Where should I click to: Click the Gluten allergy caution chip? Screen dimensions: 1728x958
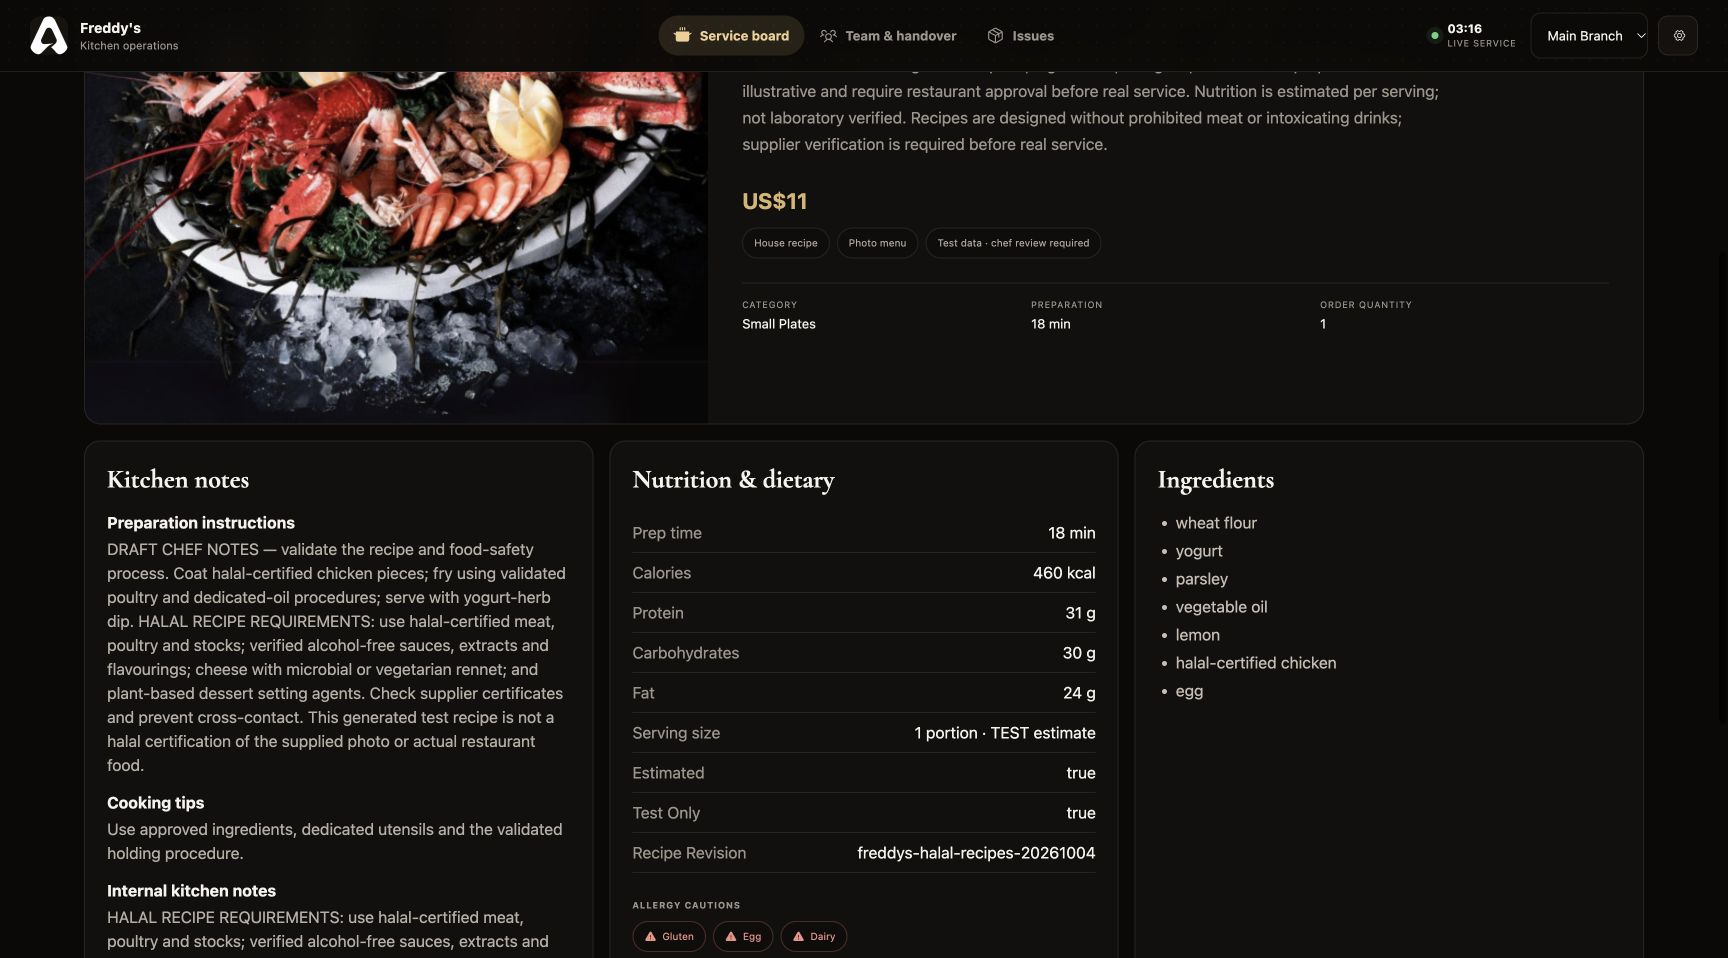point(669,937)
